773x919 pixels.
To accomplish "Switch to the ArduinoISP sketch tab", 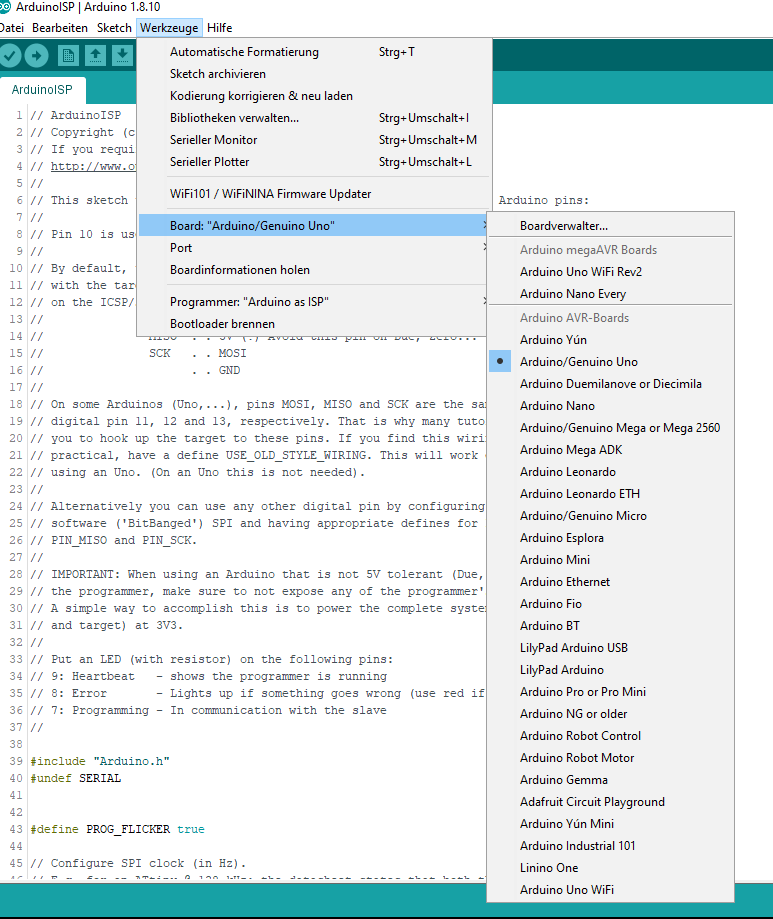I will point(42,90).
